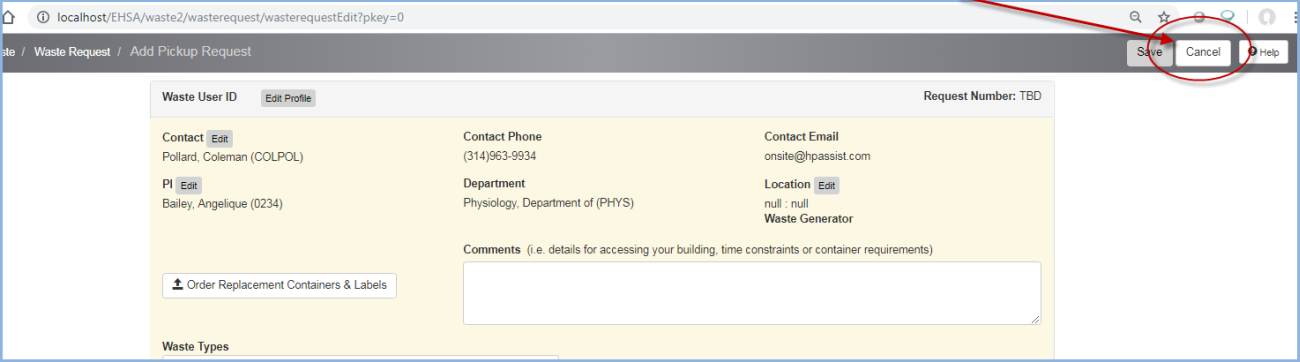Go to the Waste Request breadcrumb

pyautogui.click(x=72, y=52)
